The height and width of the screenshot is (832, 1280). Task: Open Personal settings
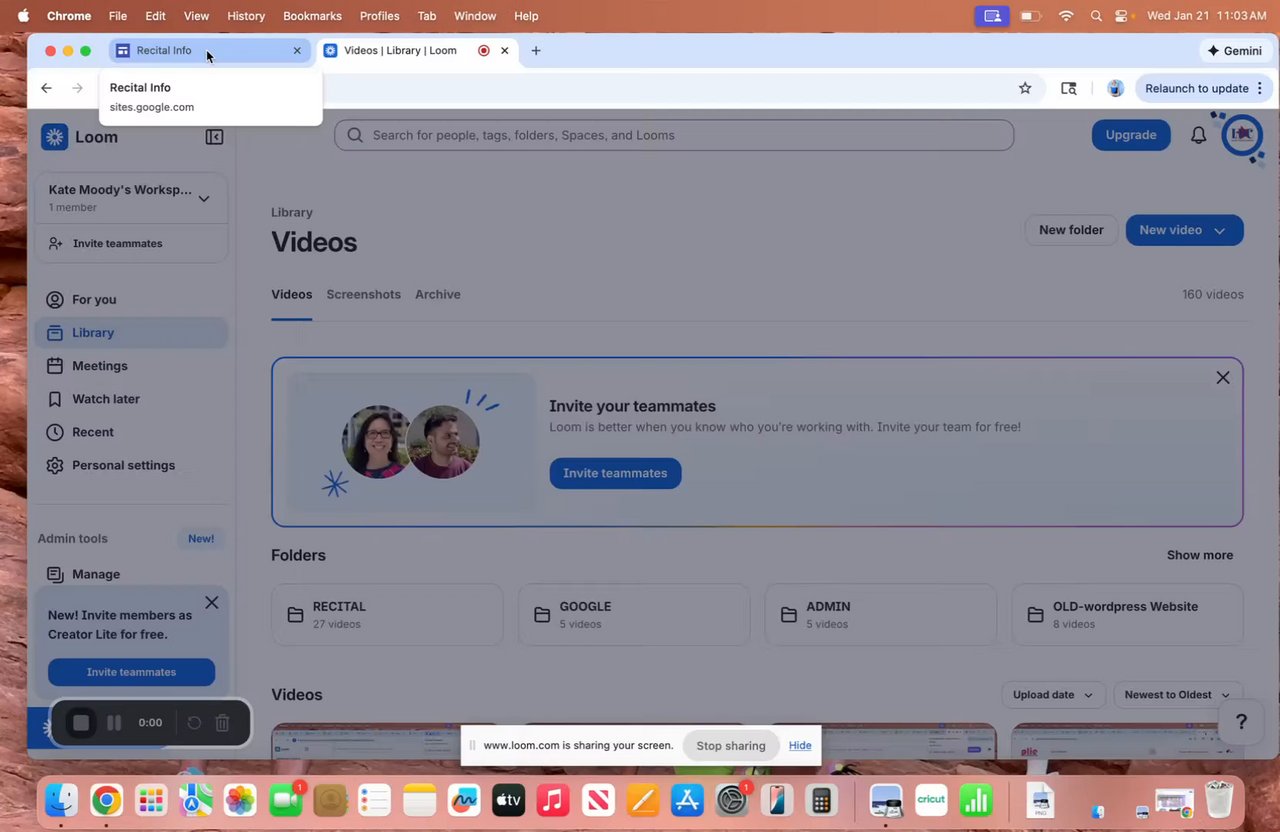(131, 465)
